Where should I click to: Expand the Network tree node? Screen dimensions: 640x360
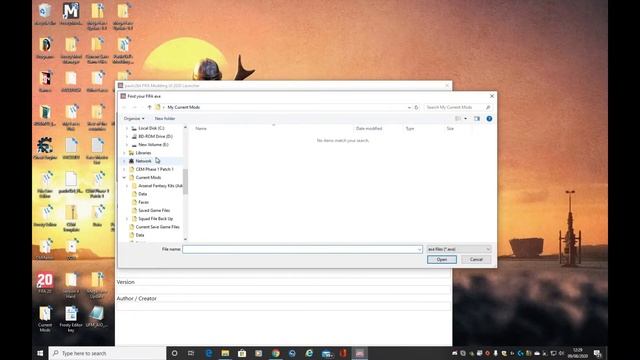coord(124,161)
